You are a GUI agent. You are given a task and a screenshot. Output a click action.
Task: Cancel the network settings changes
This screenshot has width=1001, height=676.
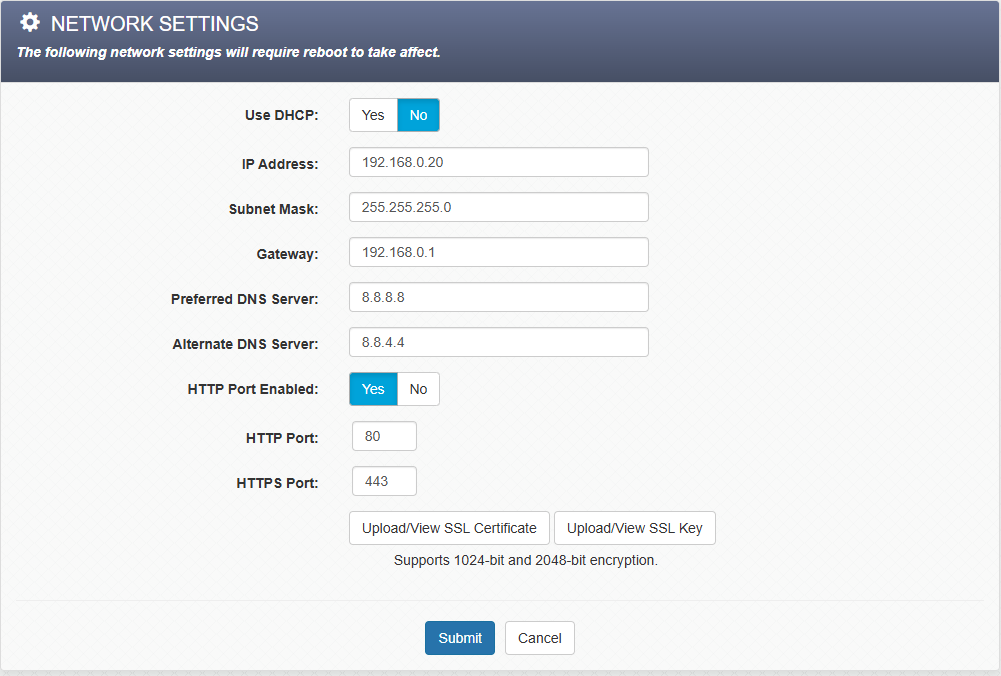(x=539, y=638)
